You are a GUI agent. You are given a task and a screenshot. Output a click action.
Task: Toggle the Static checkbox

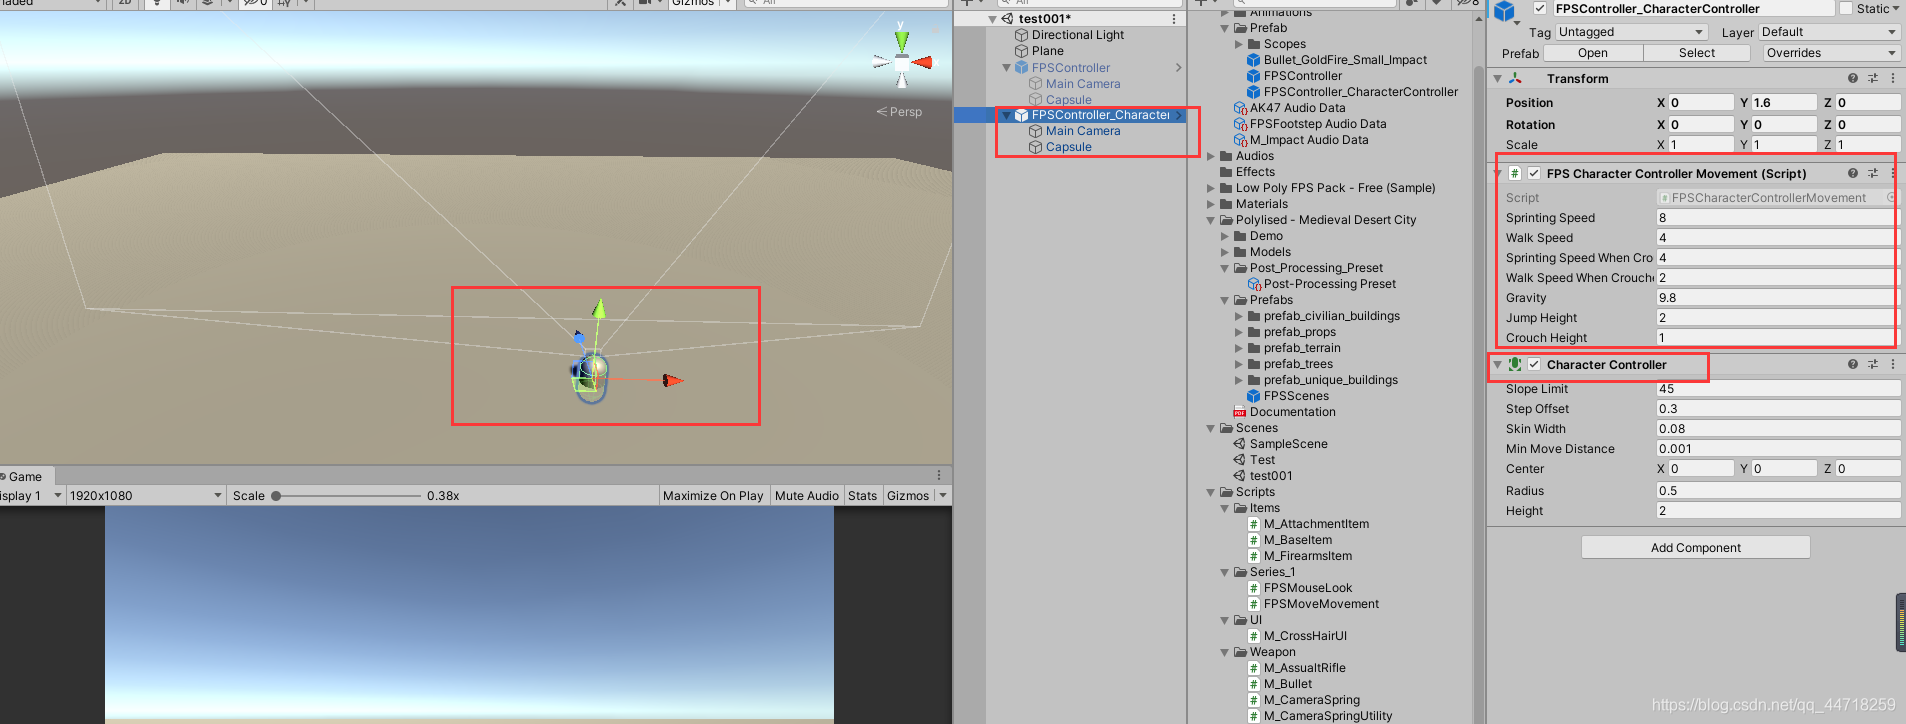[x=1845, y=8]
